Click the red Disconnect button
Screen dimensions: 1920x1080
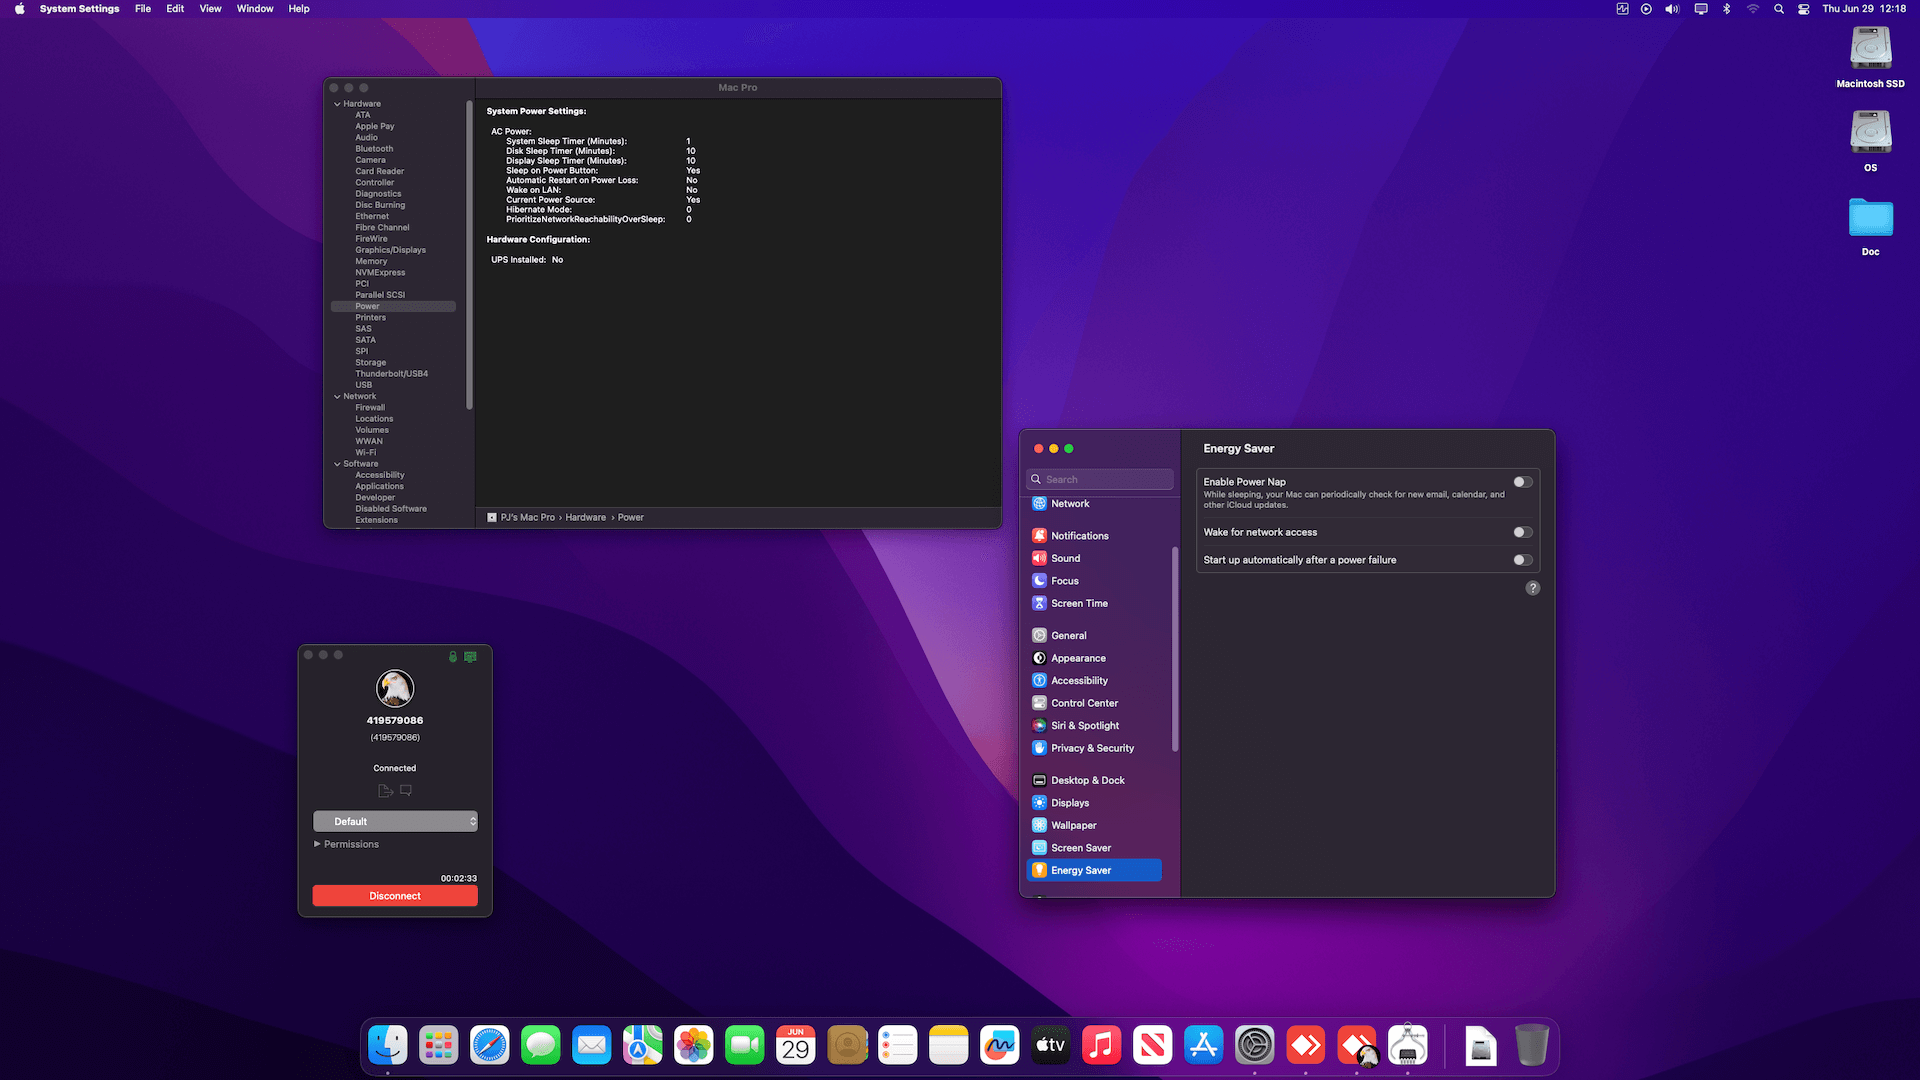point(395,896)
